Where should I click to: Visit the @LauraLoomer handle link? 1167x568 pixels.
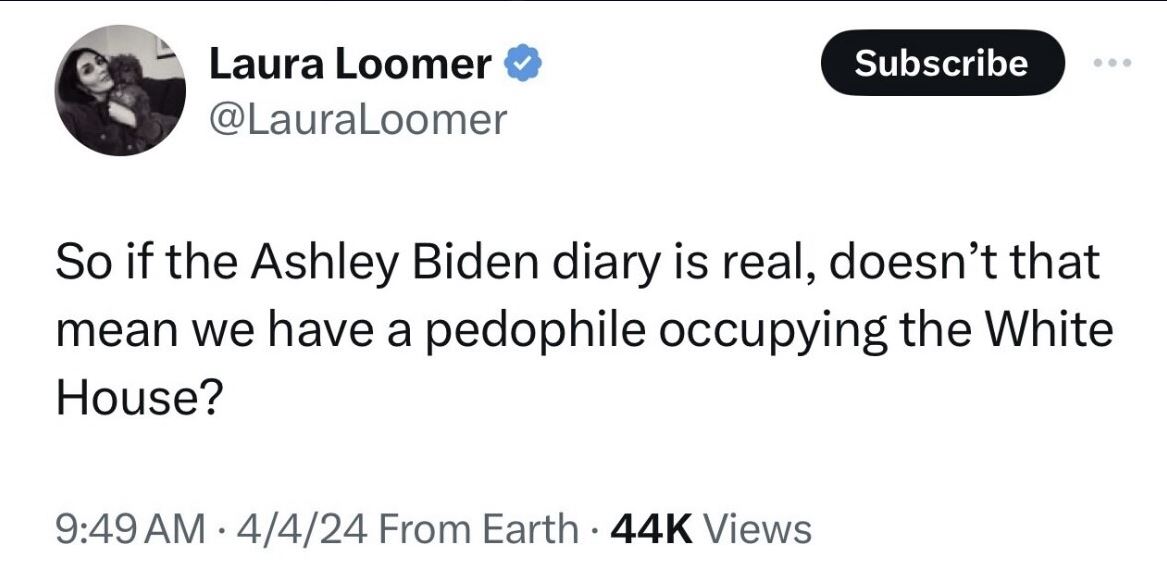(358, 119)
